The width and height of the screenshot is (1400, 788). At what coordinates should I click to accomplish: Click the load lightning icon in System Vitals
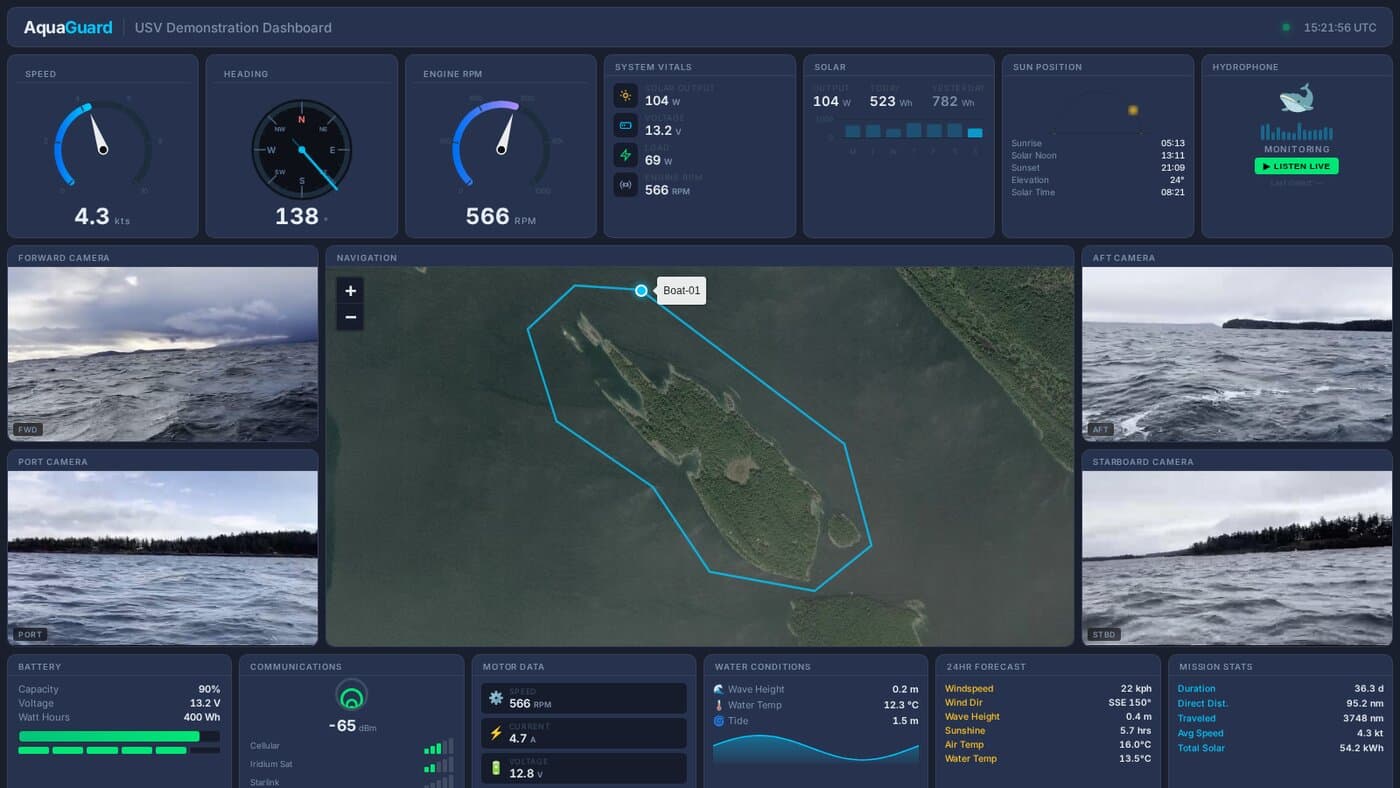click(x=626, y=155)
